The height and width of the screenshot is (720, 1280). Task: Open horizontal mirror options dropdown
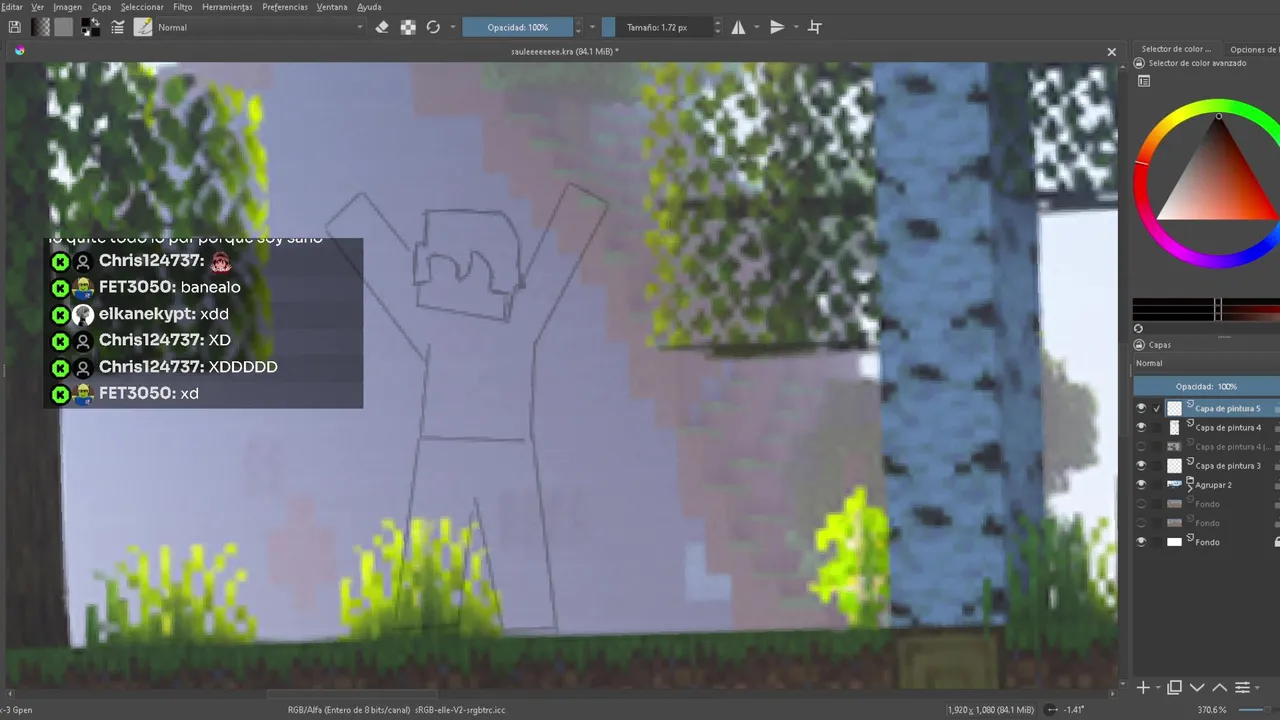[756, 27]
